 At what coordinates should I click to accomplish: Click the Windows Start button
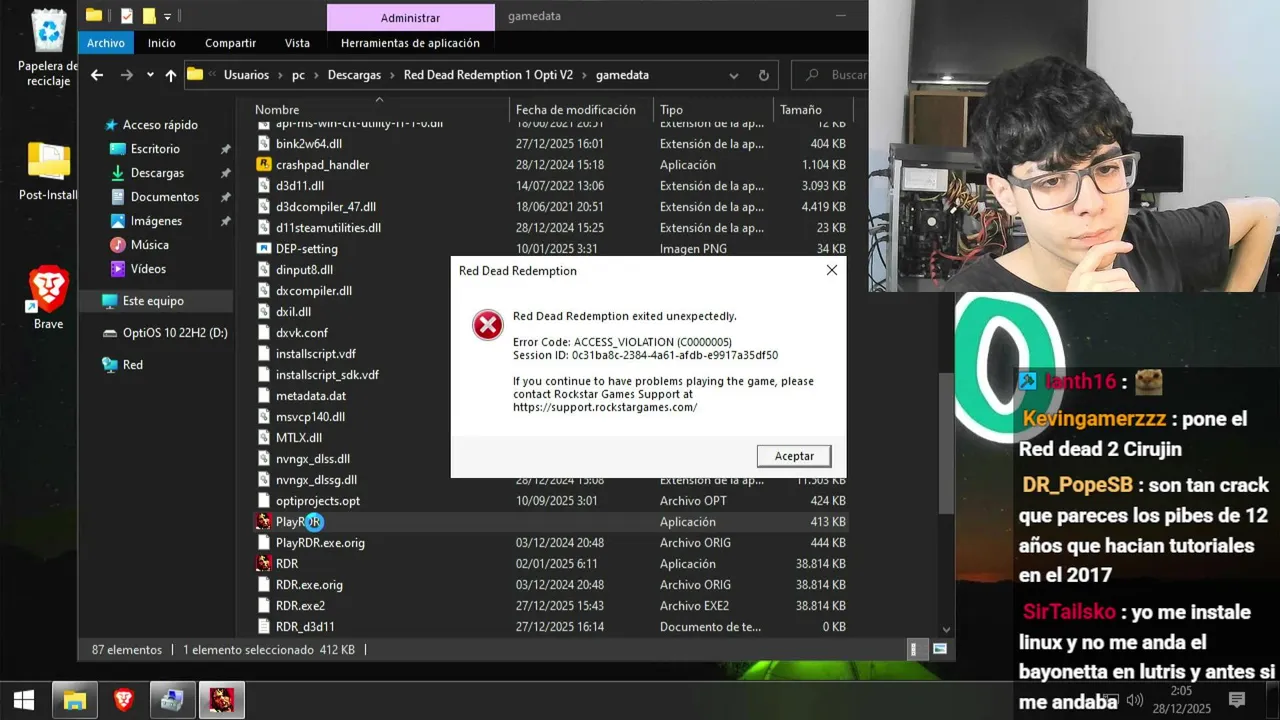tap(24, 700)
